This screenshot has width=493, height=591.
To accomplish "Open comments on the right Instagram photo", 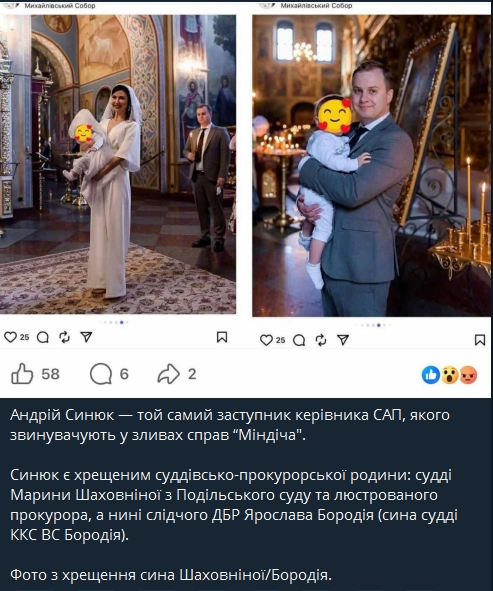I will 299,340.
